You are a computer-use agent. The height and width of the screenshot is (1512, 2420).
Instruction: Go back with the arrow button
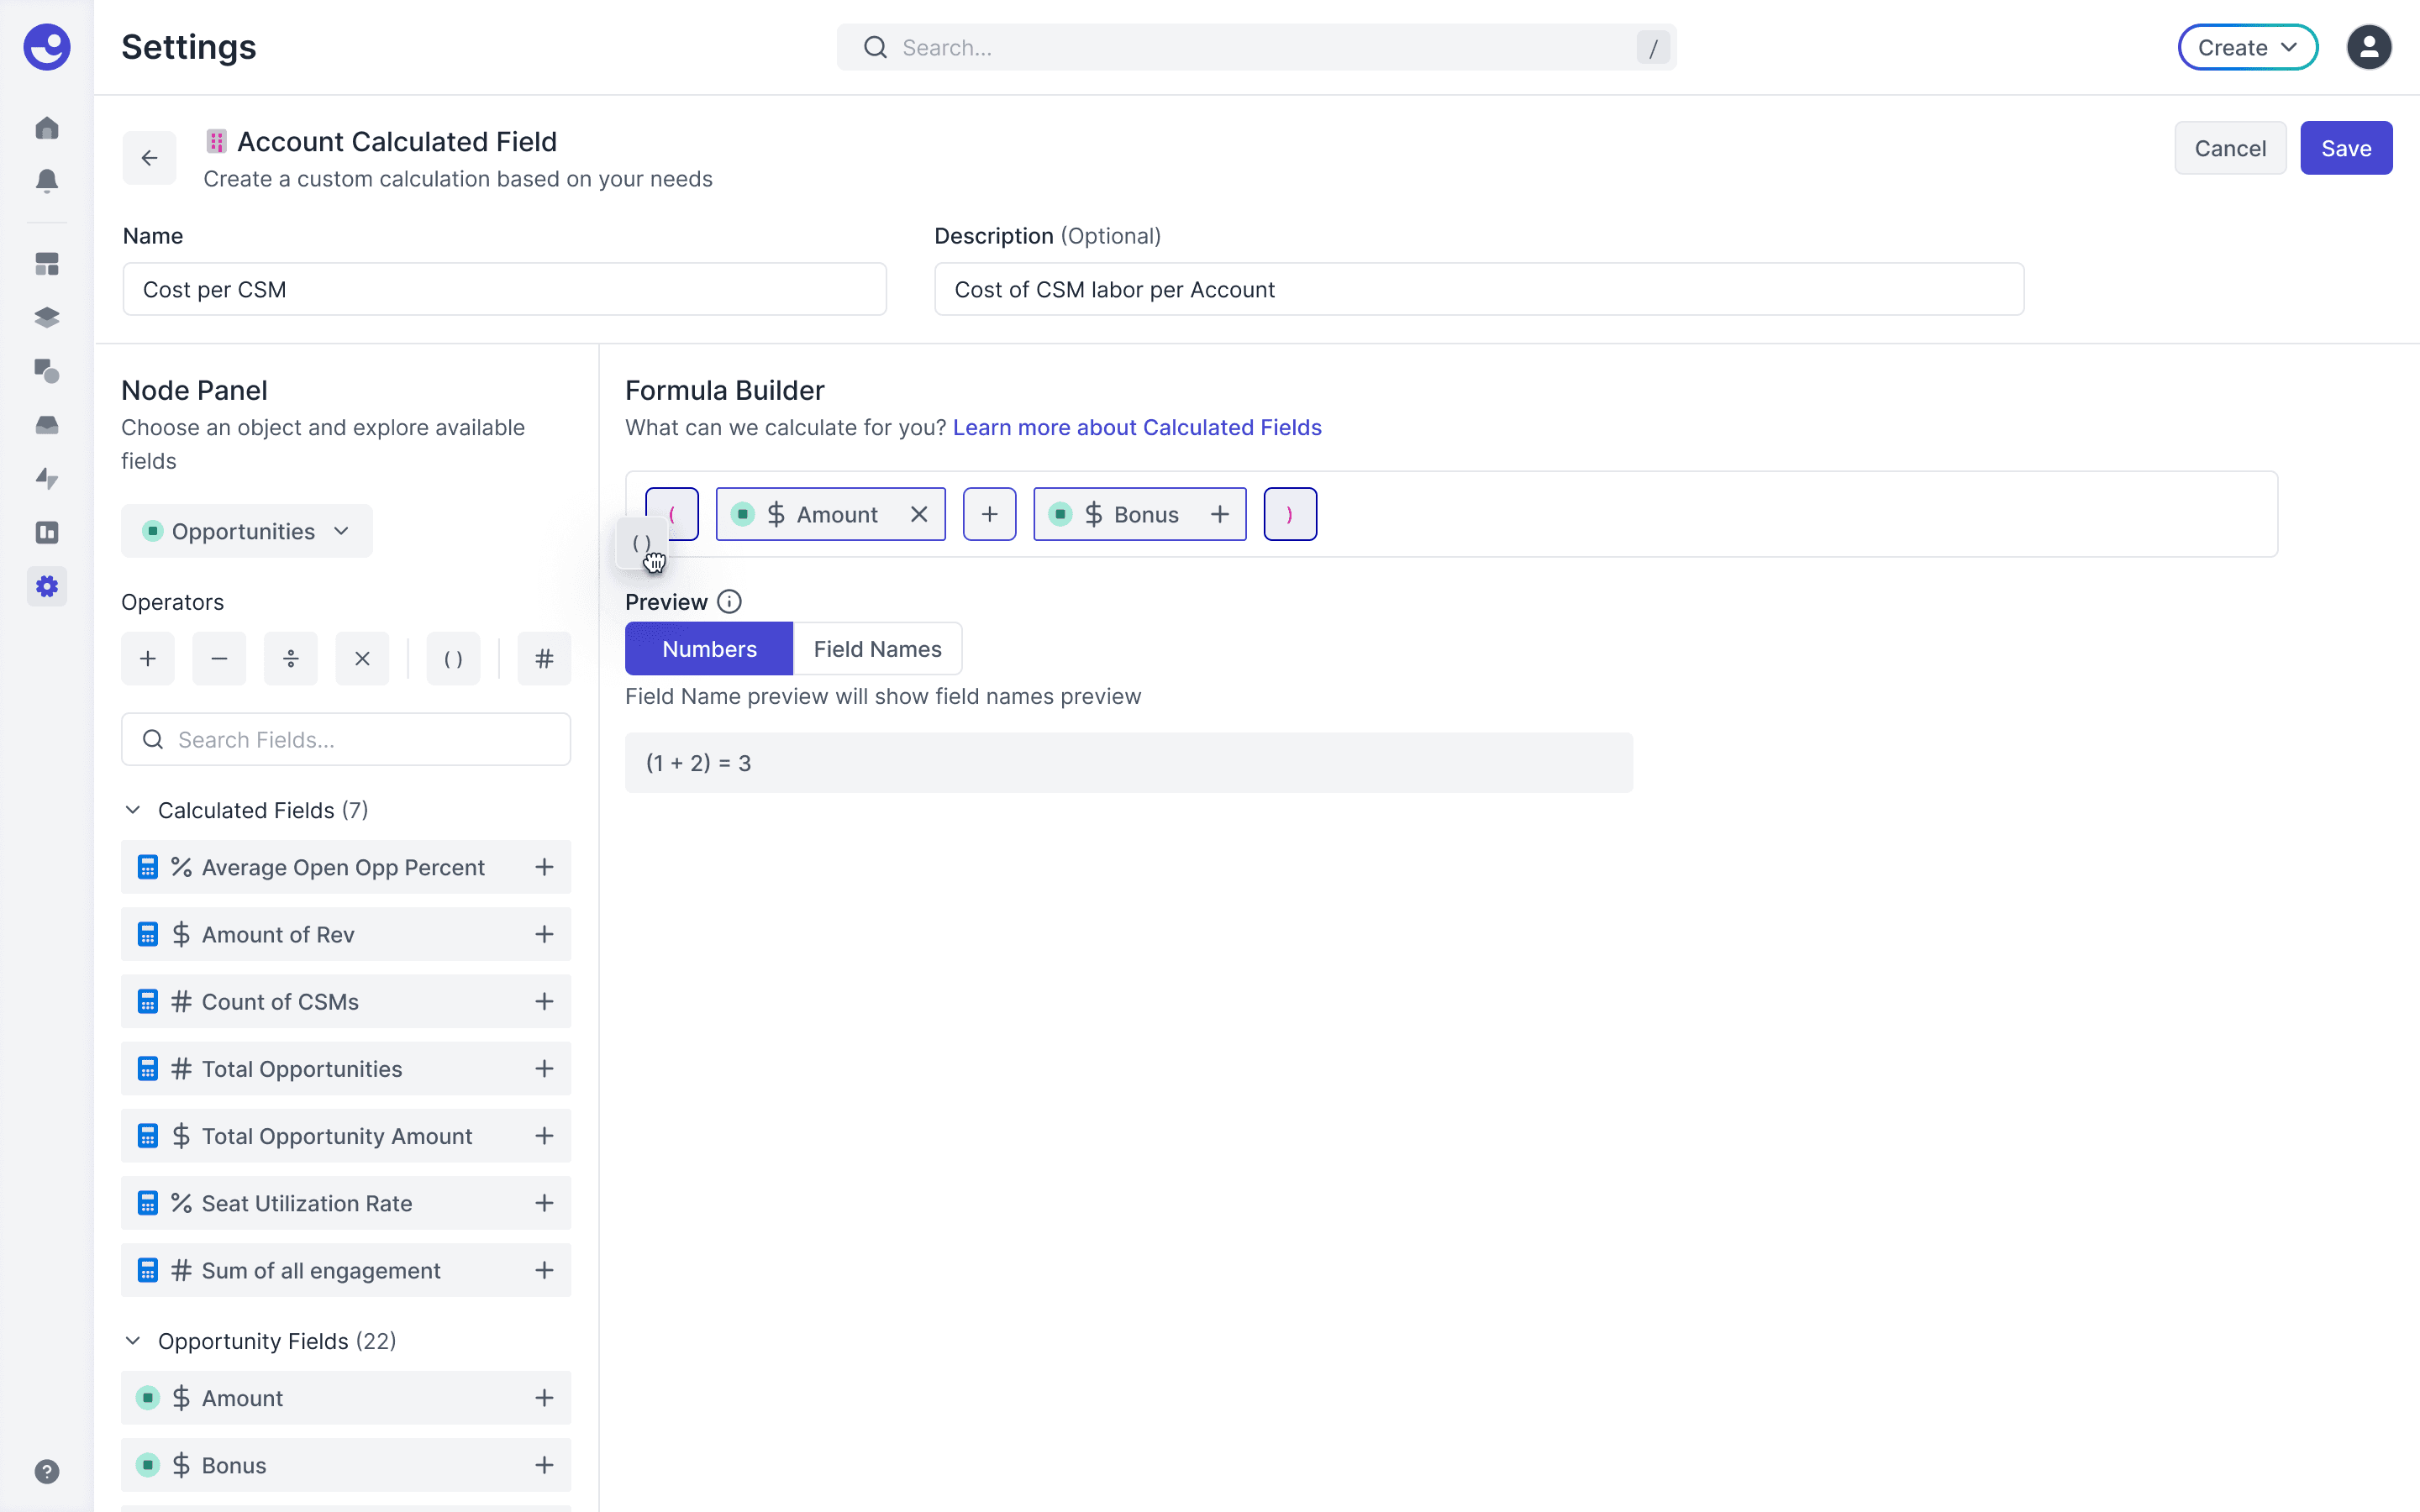click(149, 158)
